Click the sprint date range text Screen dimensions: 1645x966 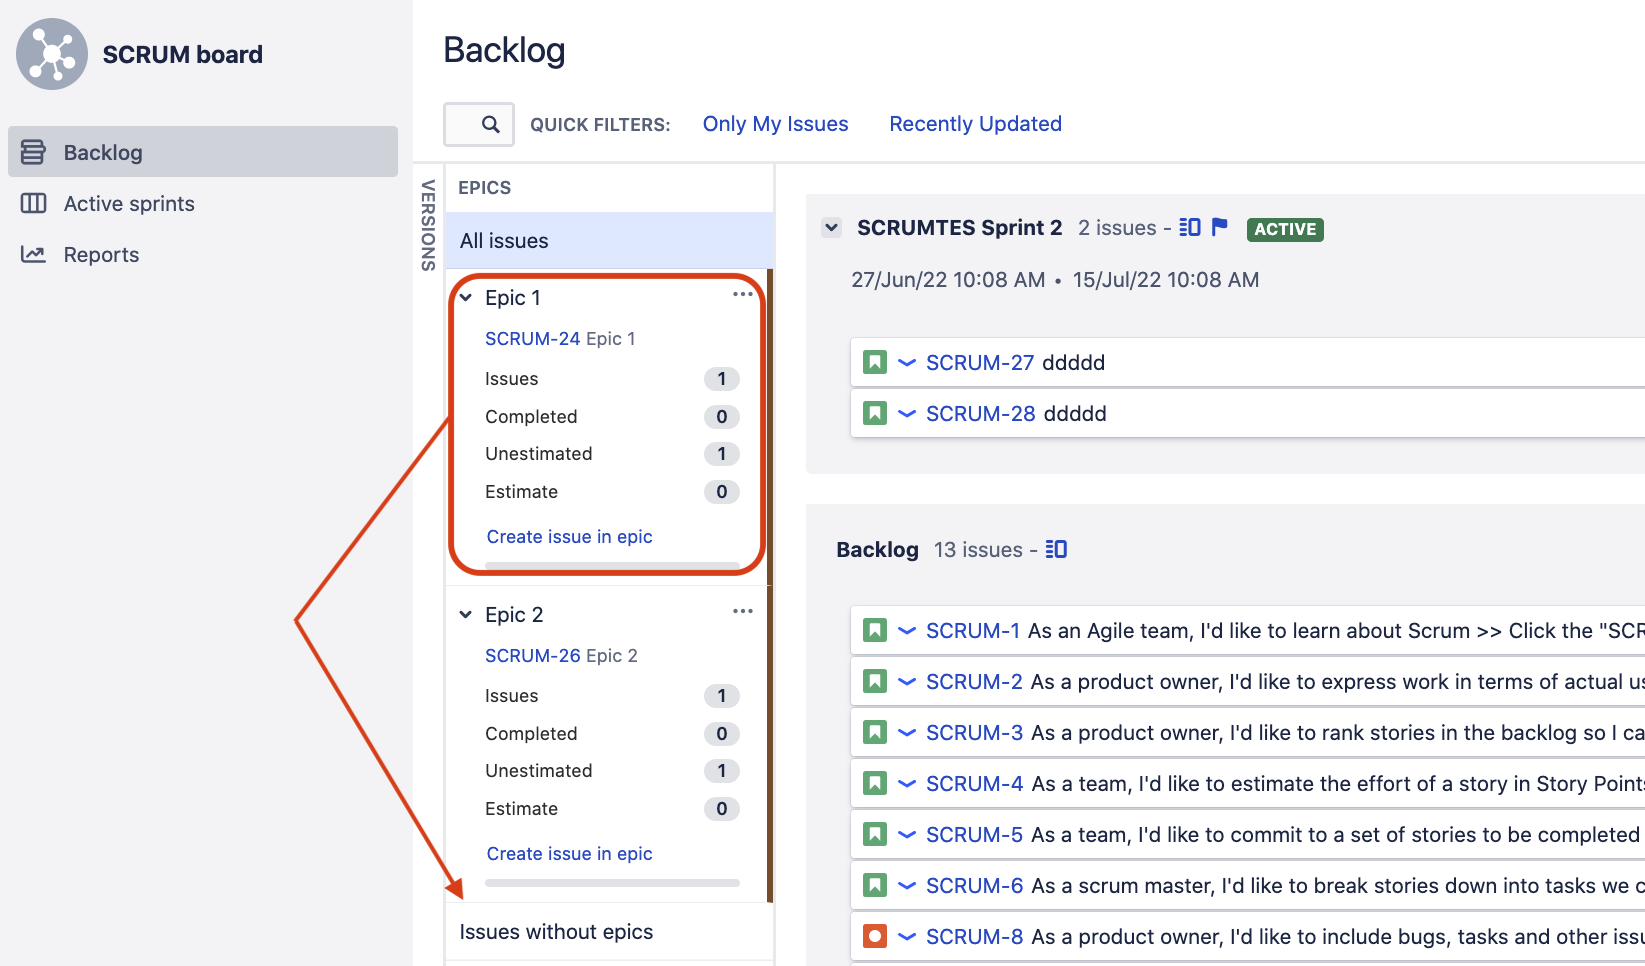(1055, 280)
